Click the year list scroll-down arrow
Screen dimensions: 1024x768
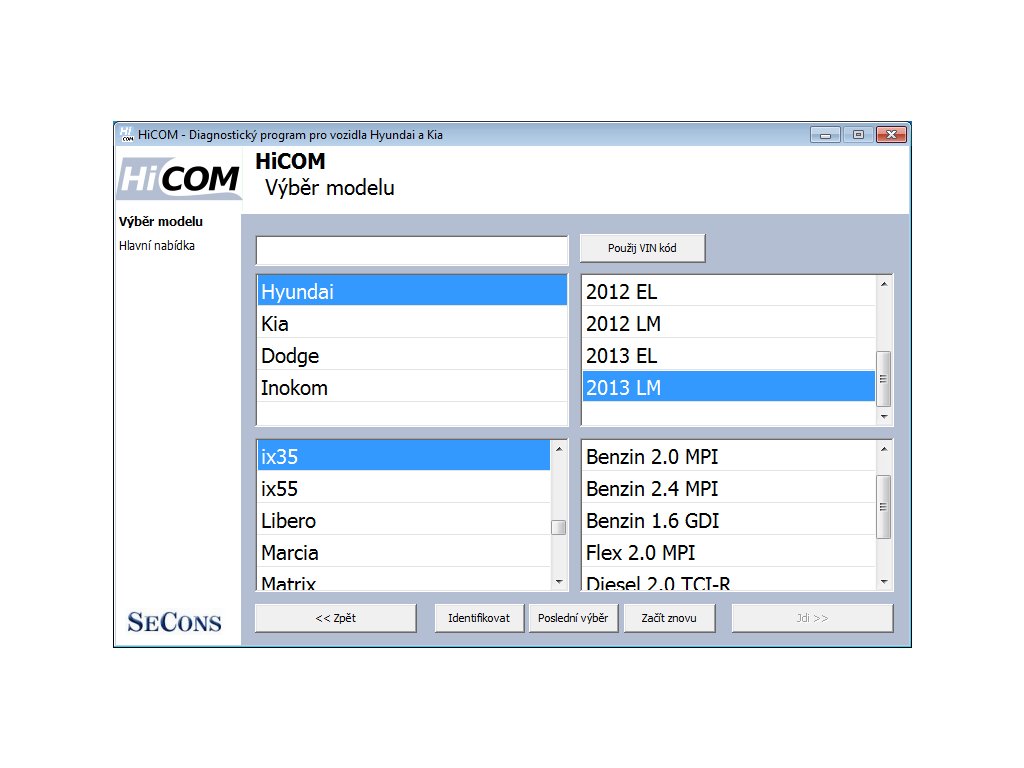coord(884,417)
